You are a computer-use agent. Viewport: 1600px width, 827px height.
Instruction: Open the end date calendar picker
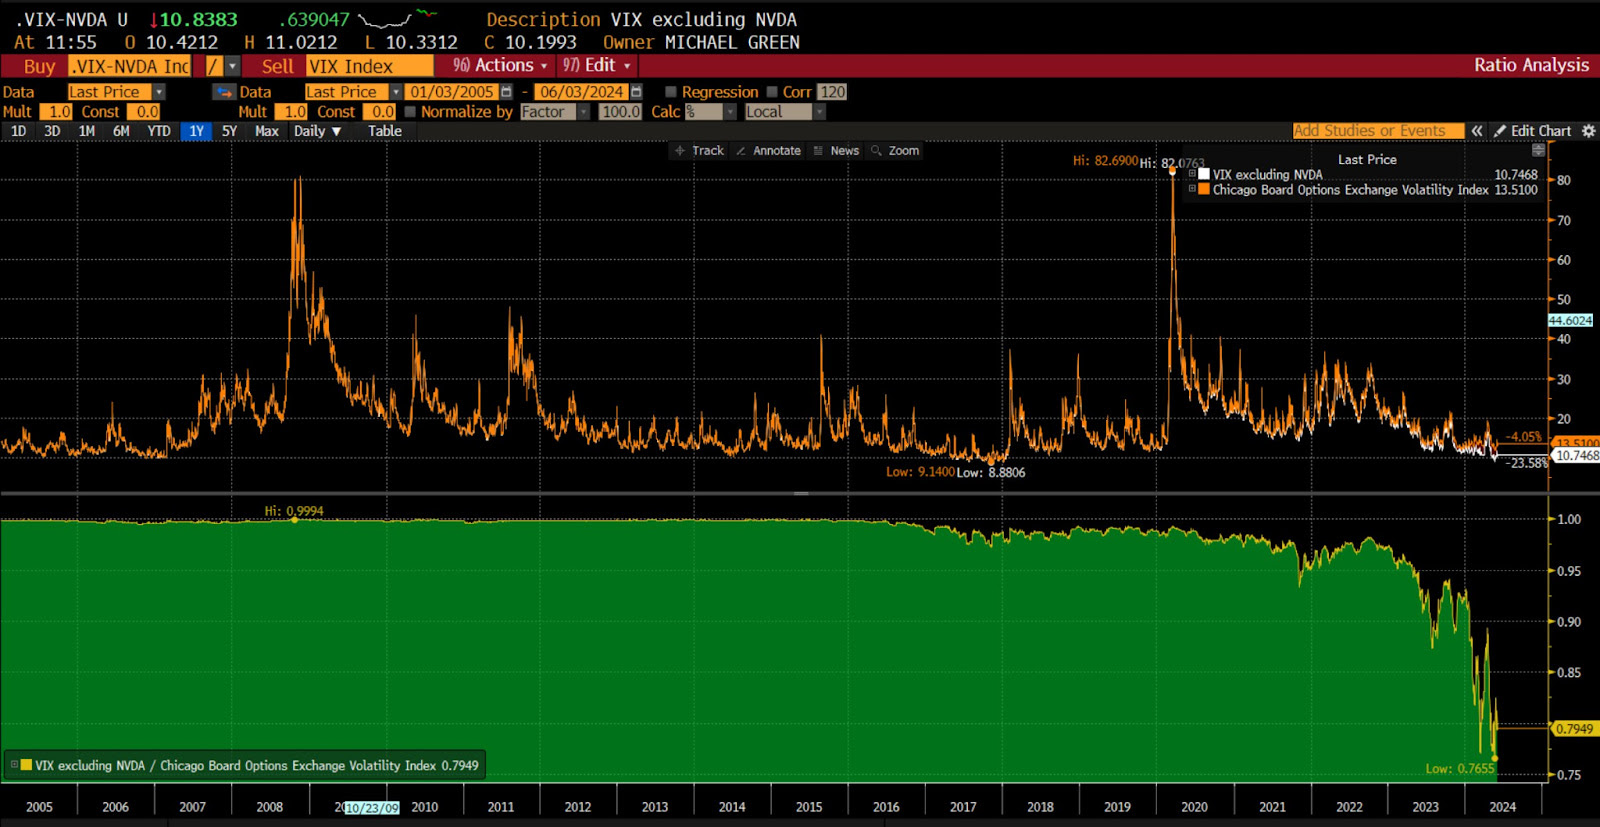(636, 92)
